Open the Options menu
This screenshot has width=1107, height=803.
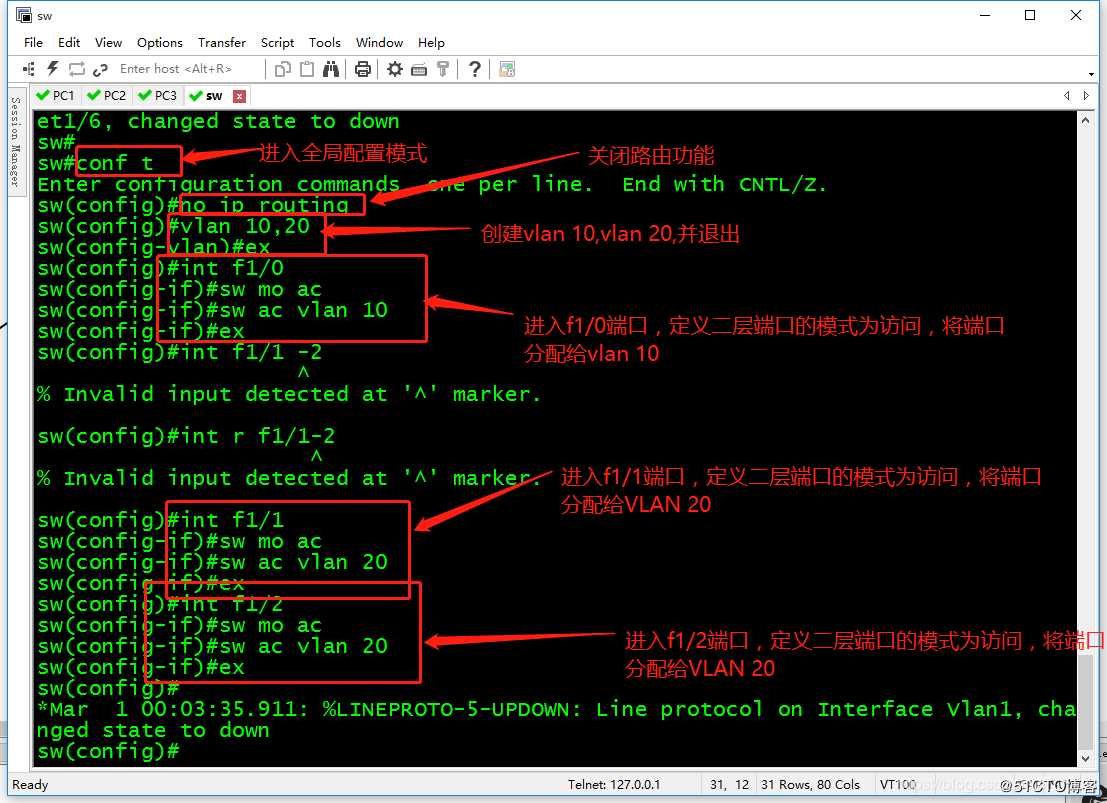(160, 42)
